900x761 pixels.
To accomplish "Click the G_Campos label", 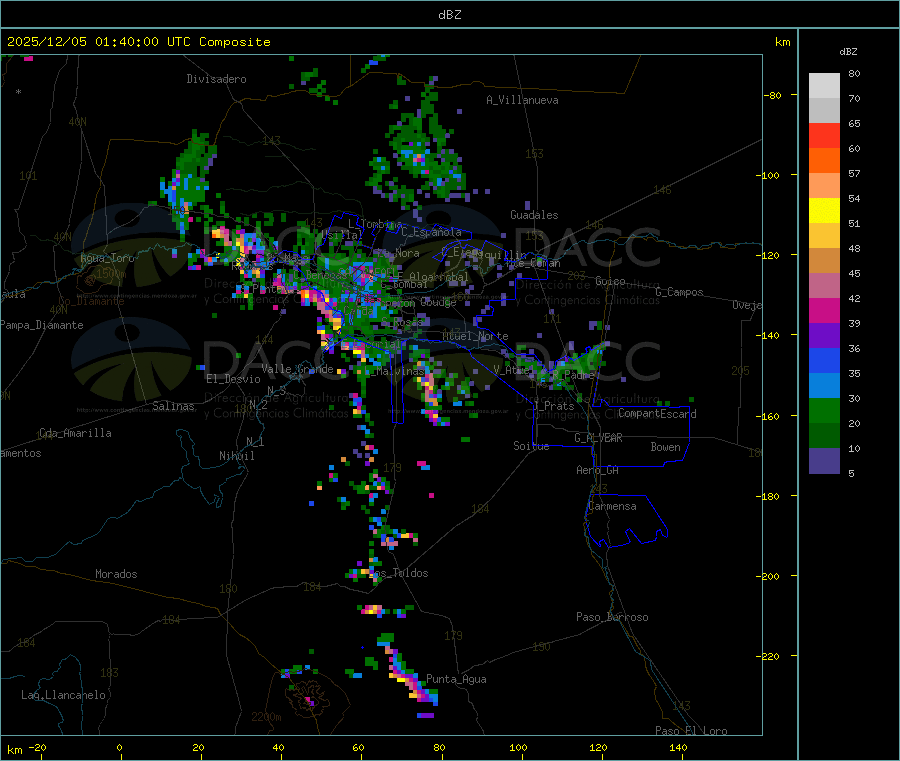I will click(679, 292).
